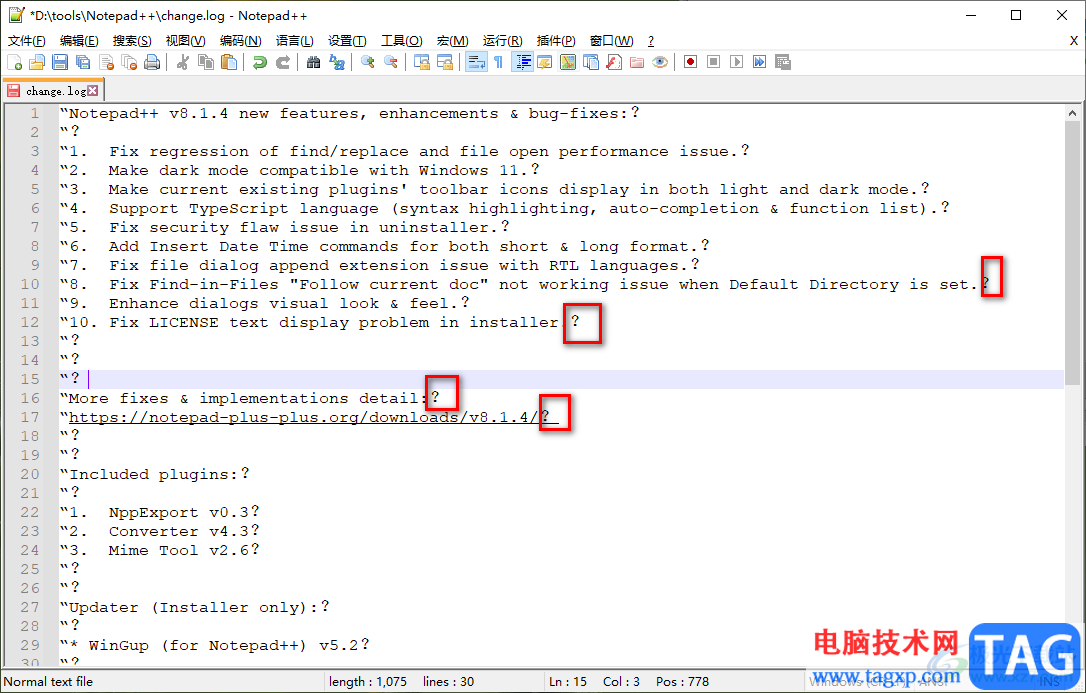Click the Close All toolbar icon
The width and height of the screenshot is (1086, 693).
(x=130, y=62)
